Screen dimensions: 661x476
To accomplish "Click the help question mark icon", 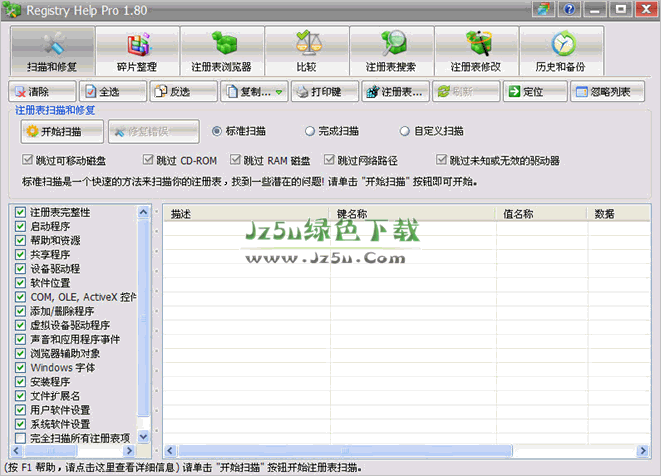I will (x=569, y=9).
